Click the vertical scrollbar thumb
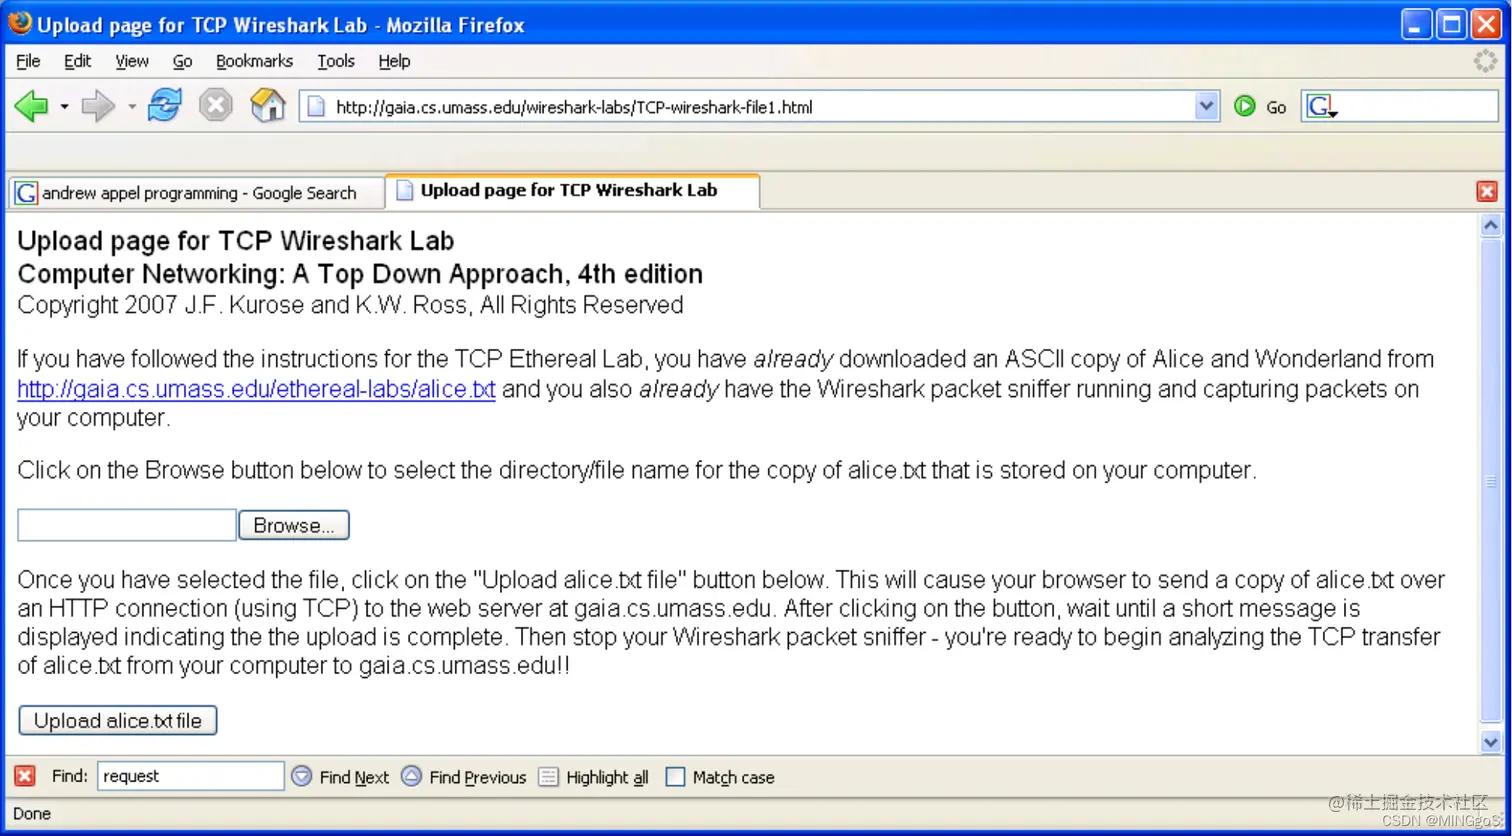The image size is (1512, 836). click(1490, 482)
